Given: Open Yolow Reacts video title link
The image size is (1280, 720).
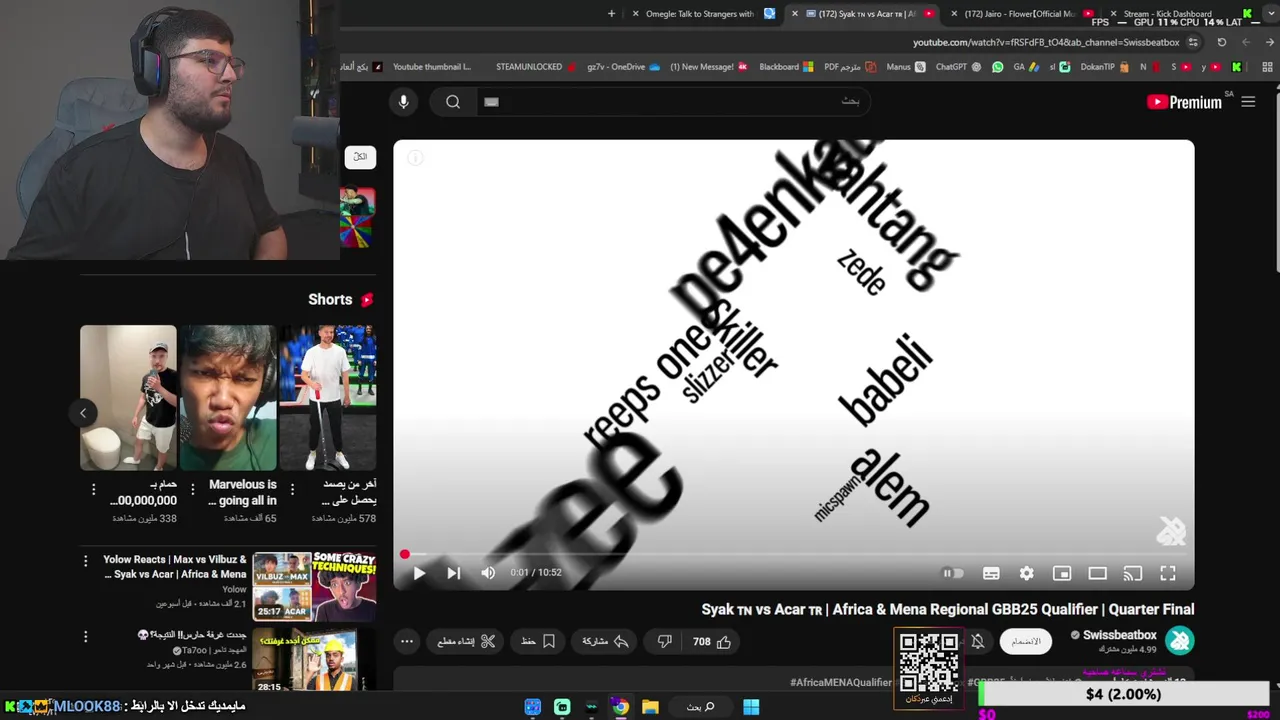Looking at the screenshot, I should pyautogui.click(x=174, y=567).
